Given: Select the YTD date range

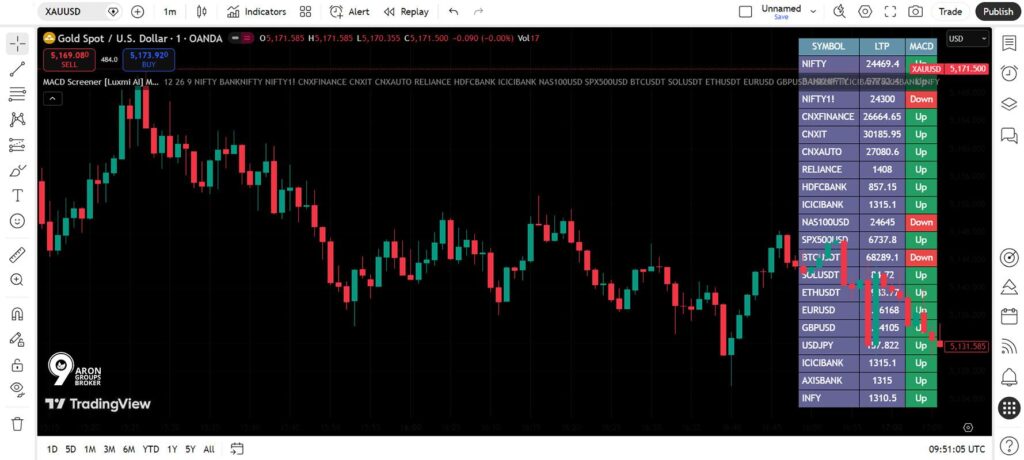Looking at the screenshot, I should (151, 449).
